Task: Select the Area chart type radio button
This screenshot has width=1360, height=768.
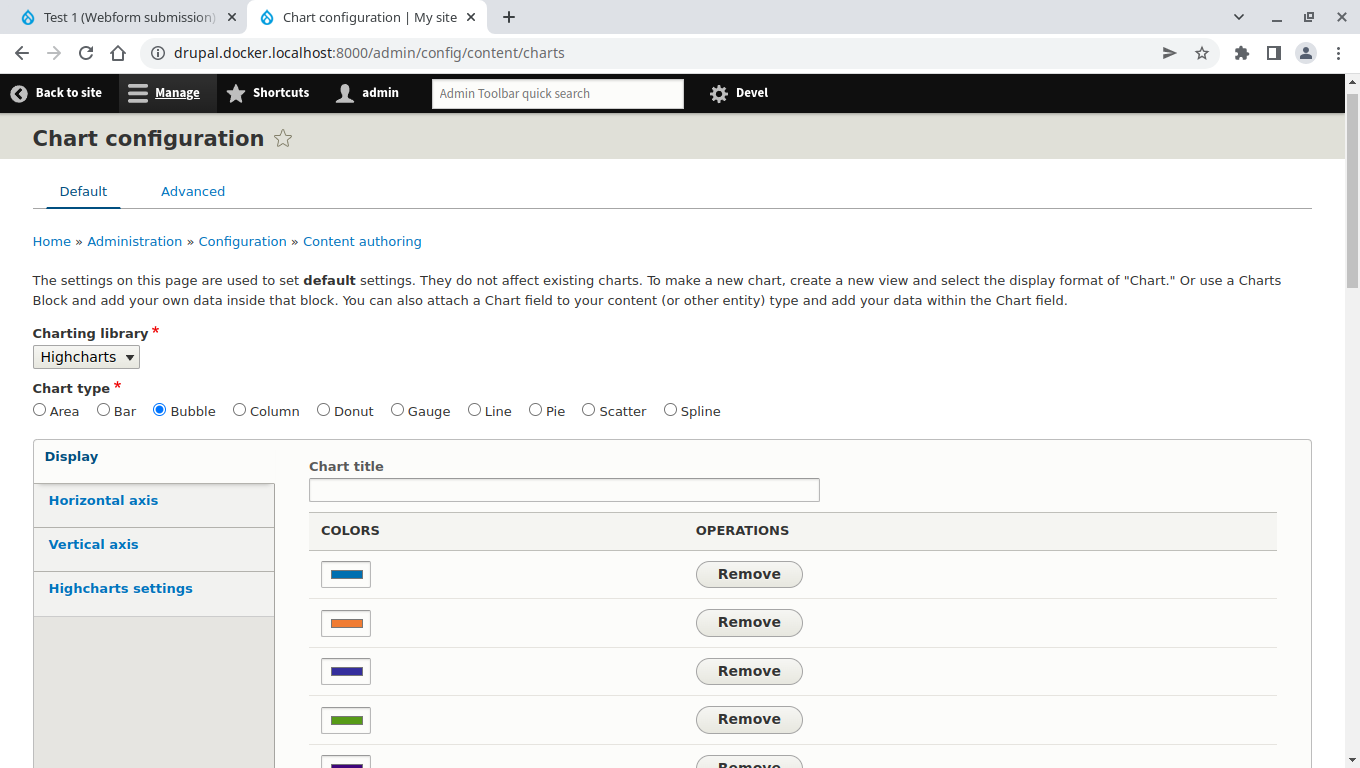Action: 40,410
